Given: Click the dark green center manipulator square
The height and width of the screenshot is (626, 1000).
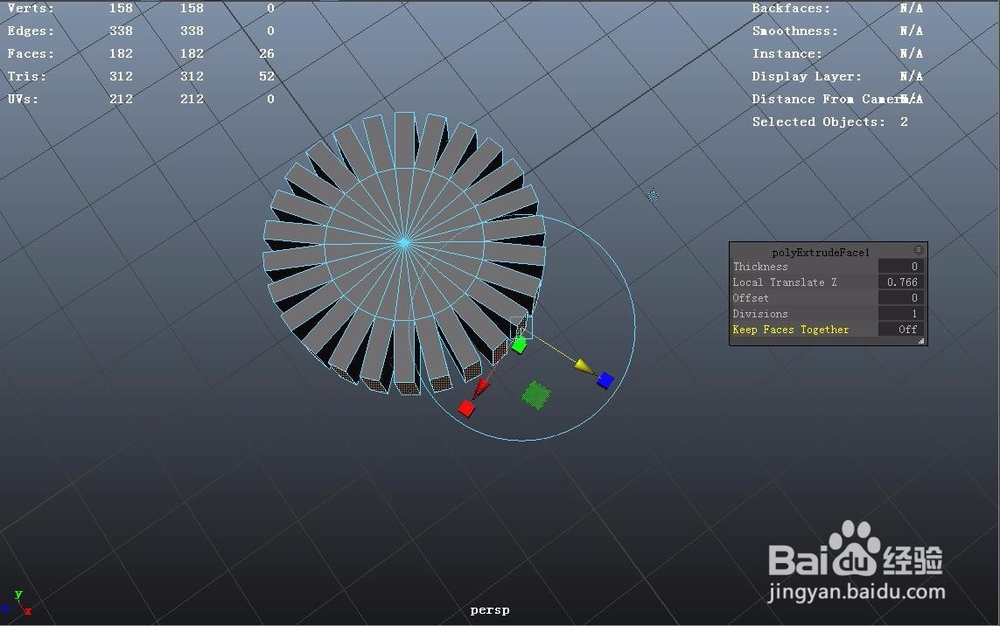Looking at the screenshot, I should (536, 395).
